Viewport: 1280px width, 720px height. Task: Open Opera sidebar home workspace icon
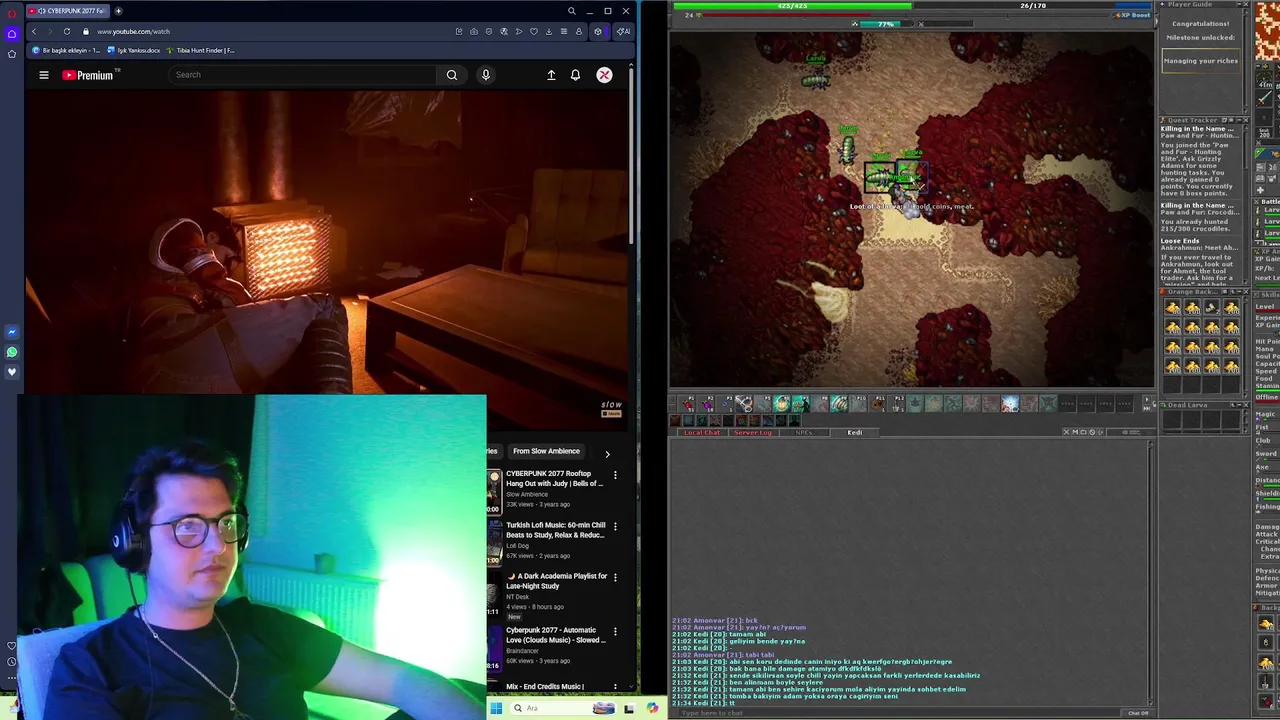coord(12,33)
